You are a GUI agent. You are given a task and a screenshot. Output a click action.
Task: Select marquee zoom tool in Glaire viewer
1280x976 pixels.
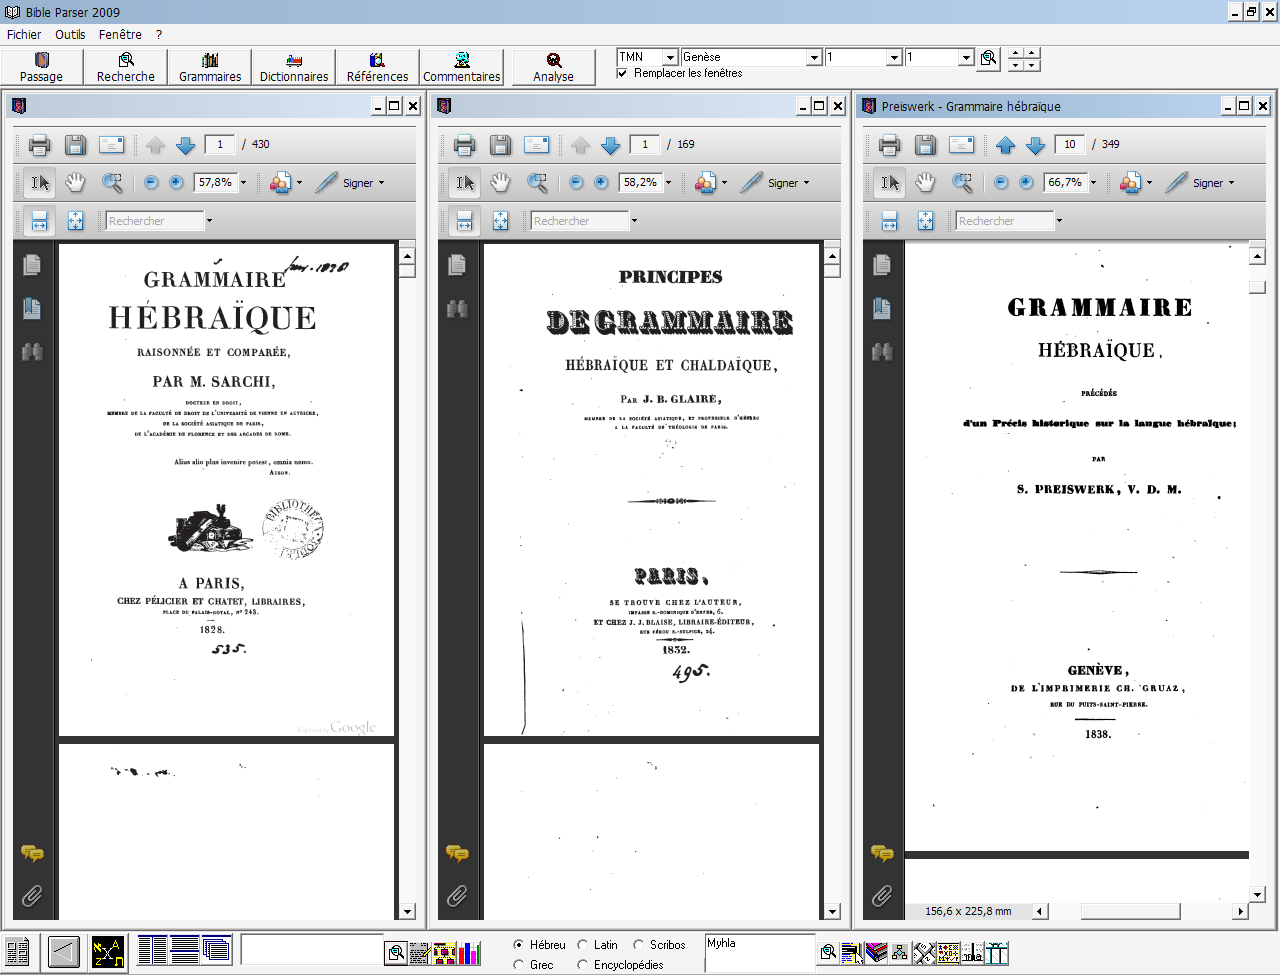point(537,182)
